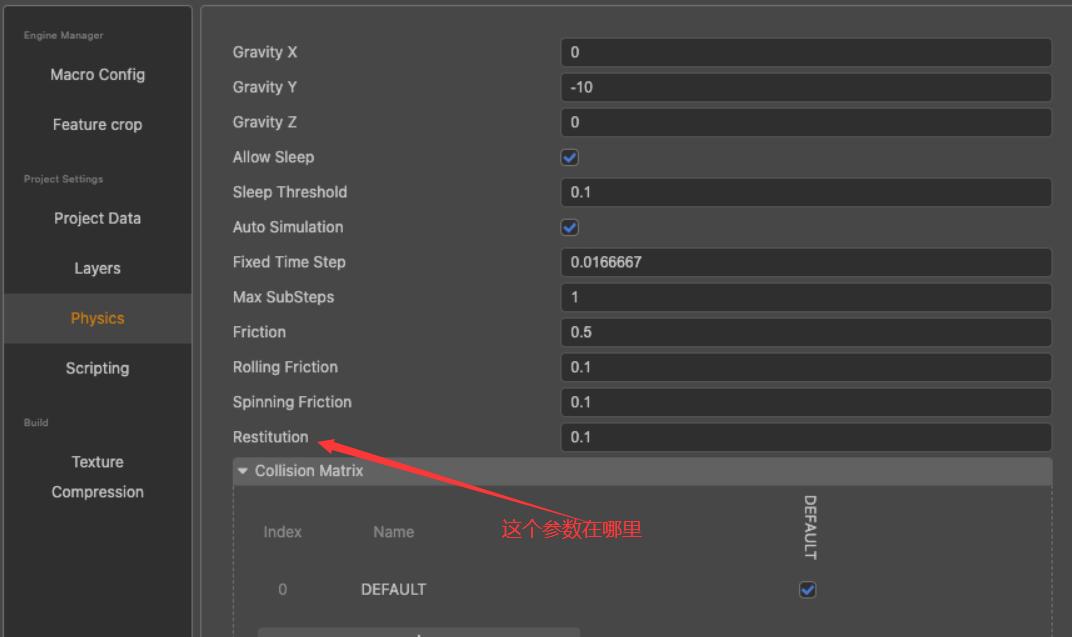Click the Fixed Time Step input field
Image resolution: width=1072 pixels, height=637 pixels.
pyautogui.click(x=806, y=262)
